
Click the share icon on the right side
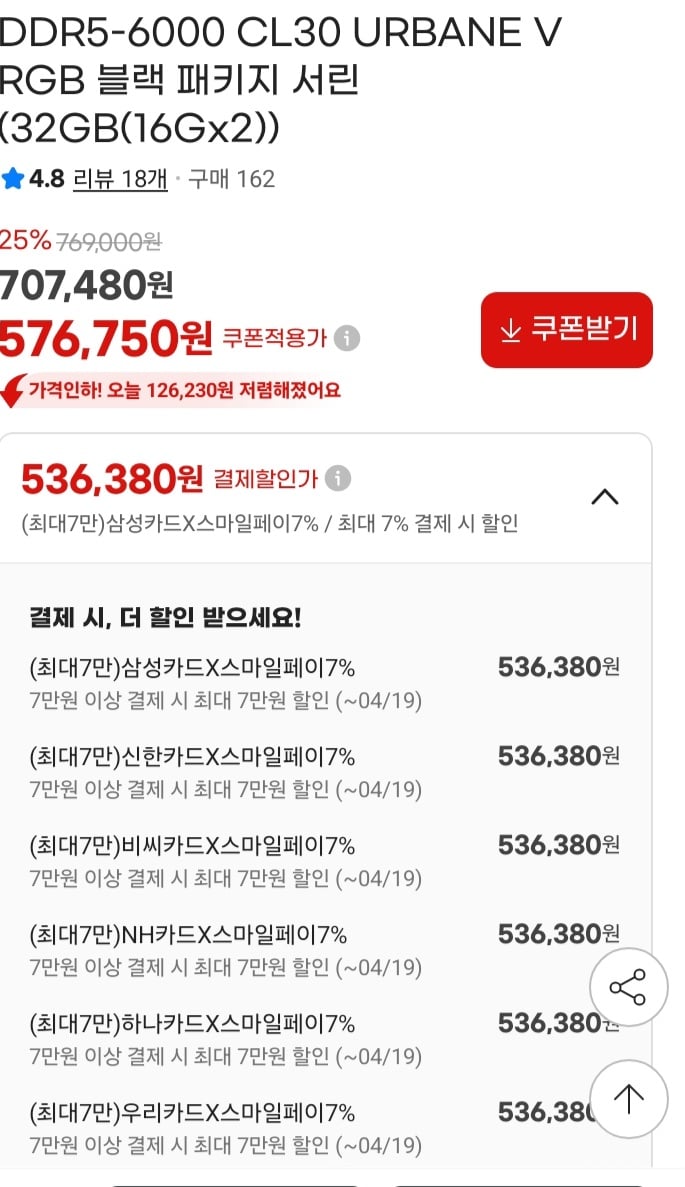click(629, 986)
